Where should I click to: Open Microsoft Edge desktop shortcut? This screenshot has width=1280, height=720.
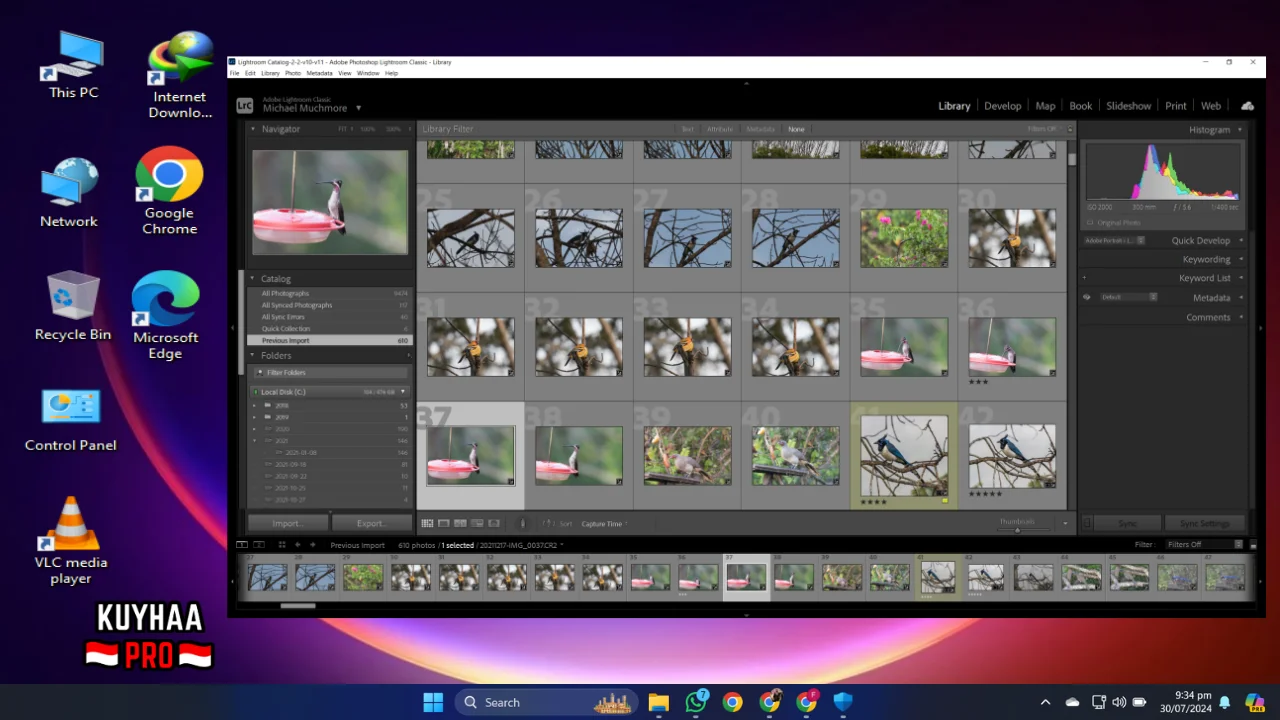click(165, 314)
